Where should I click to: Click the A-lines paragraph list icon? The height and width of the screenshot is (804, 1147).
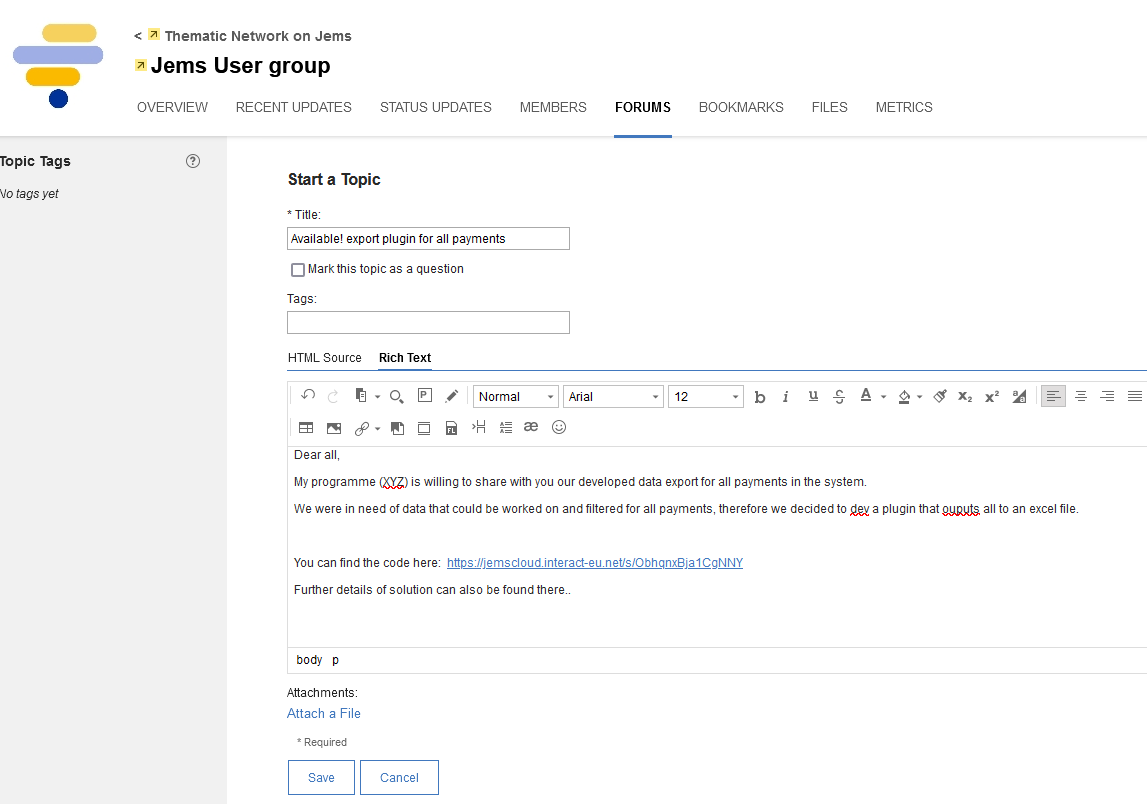pyautogui.click(x=505, y=427)
